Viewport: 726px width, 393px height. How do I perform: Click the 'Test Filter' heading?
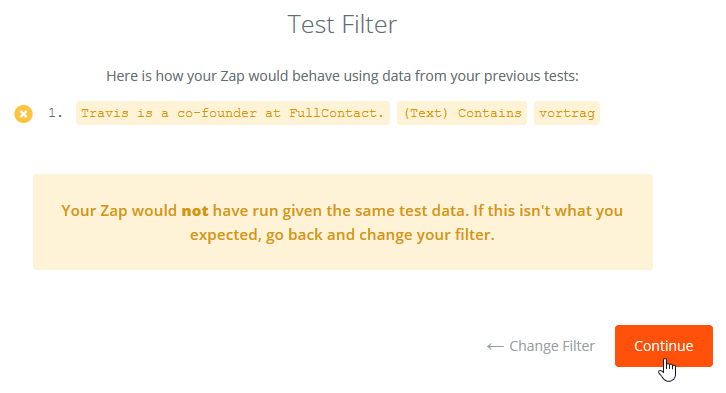[342, 24]
